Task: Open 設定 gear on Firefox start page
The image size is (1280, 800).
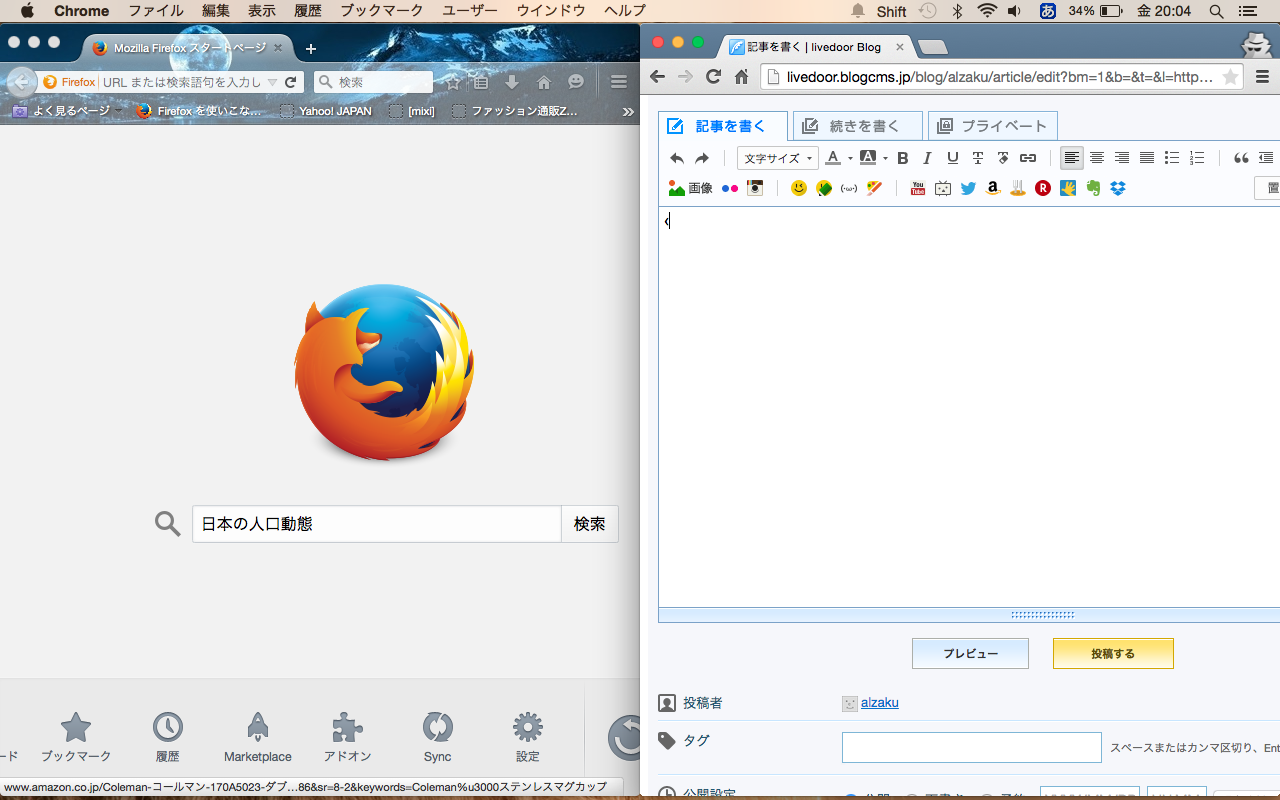Action: tap(528, 738)
